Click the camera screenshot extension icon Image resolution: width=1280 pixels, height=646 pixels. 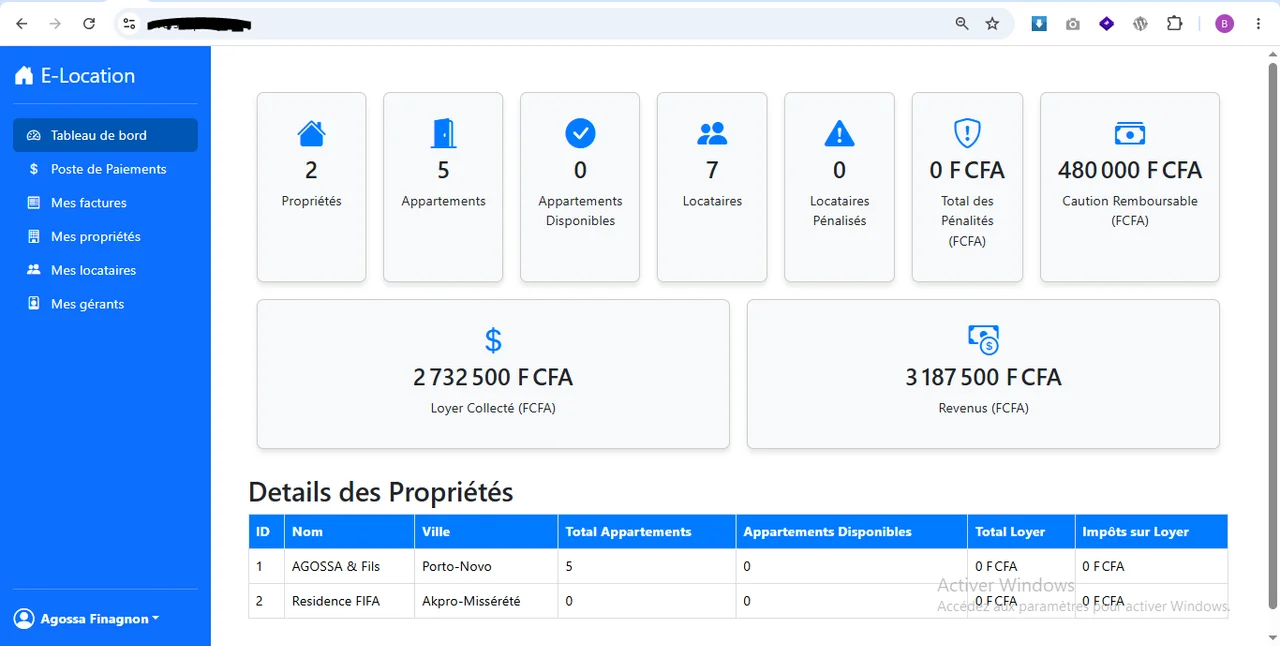point(1073,24)
